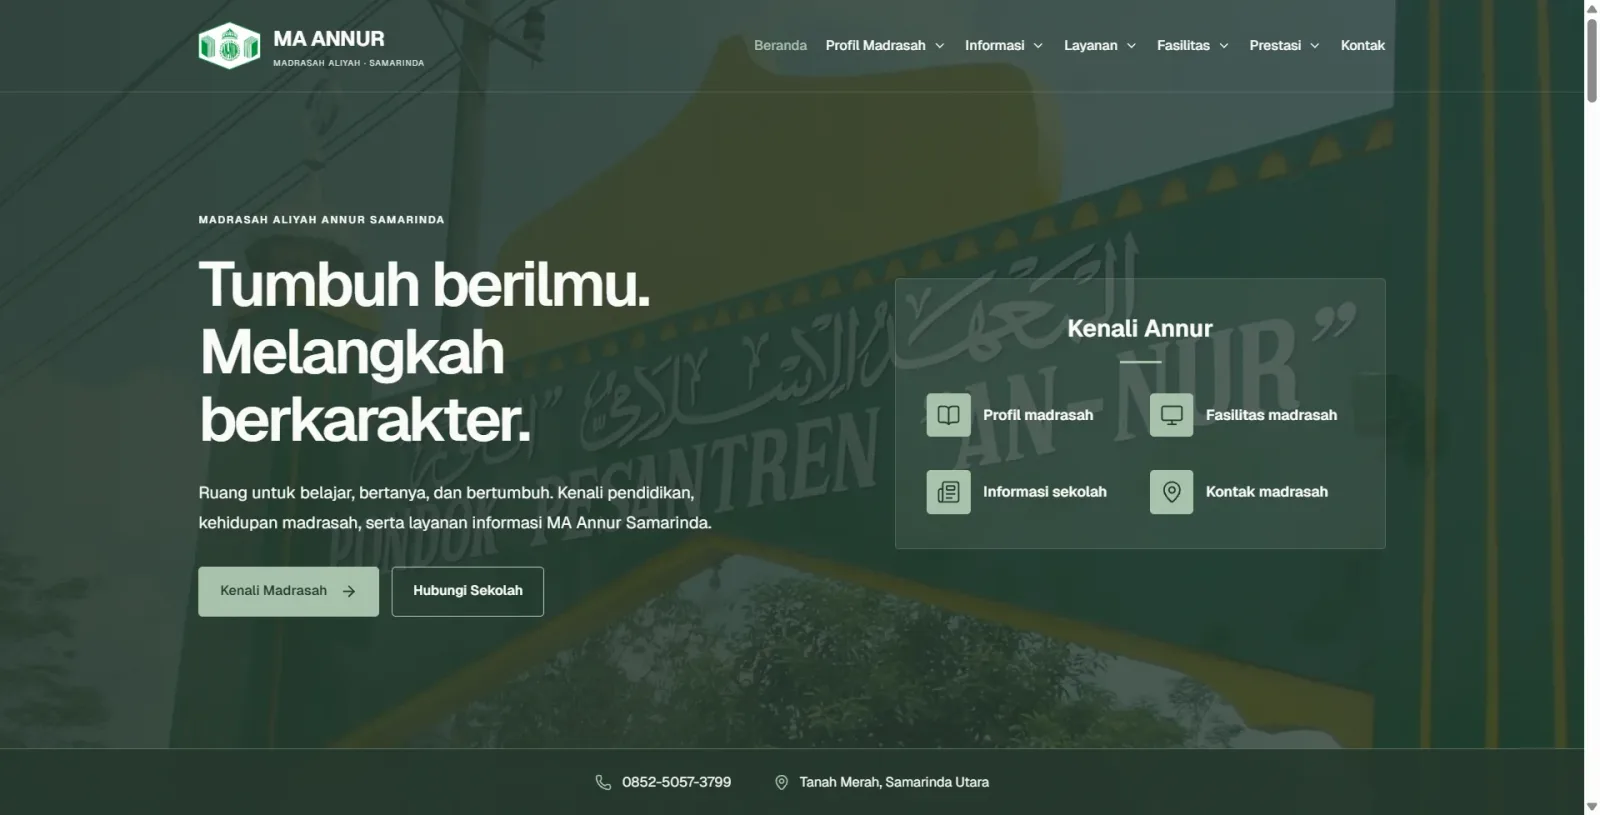Click the arrow icon in Kenali Madrasah button
This screenshot has height=815, width=1600.
(349, 591)
